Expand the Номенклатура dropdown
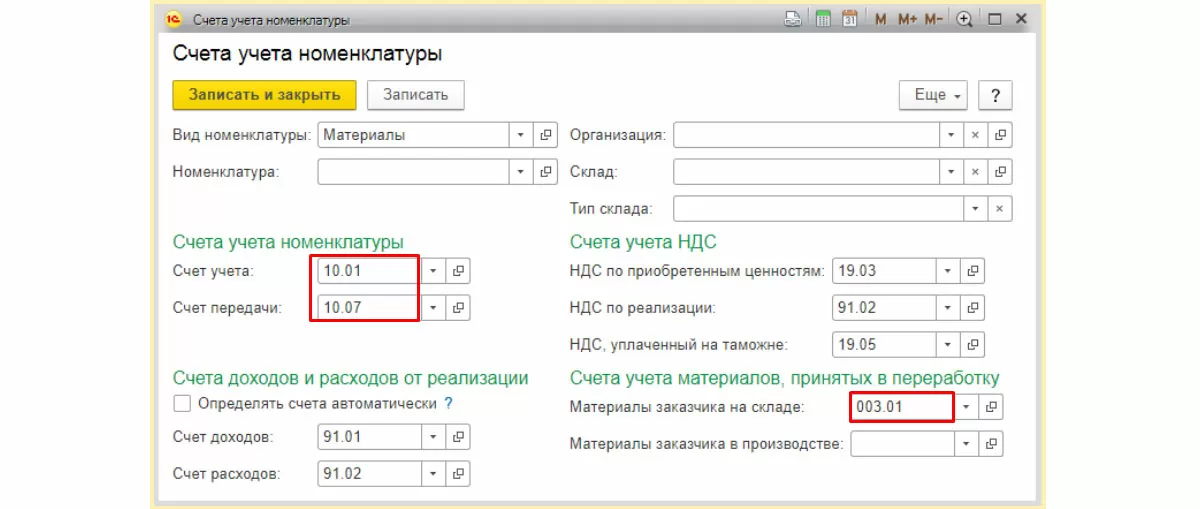Screen dimensions: 1200x509 [x=522, y=172]
